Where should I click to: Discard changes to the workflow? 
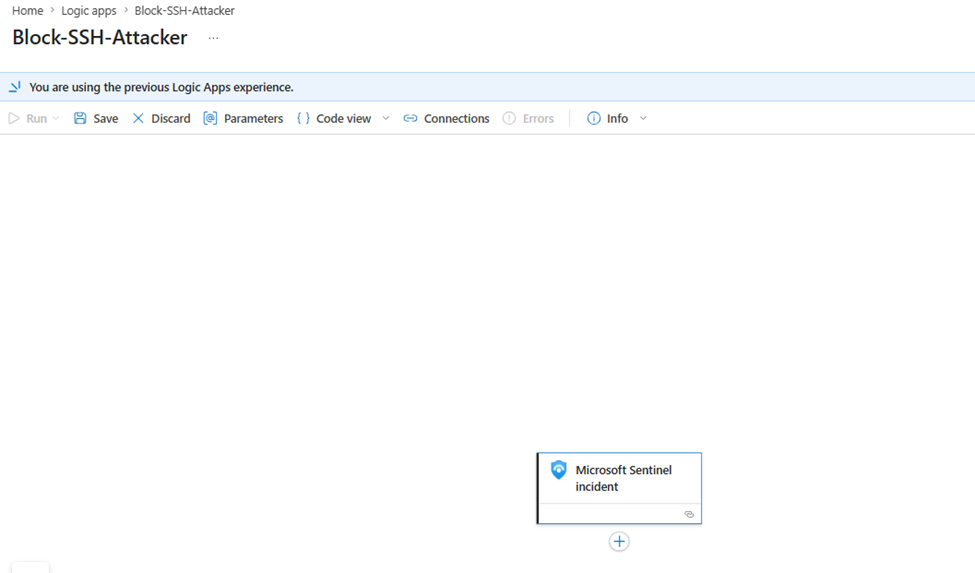[170, 118]
